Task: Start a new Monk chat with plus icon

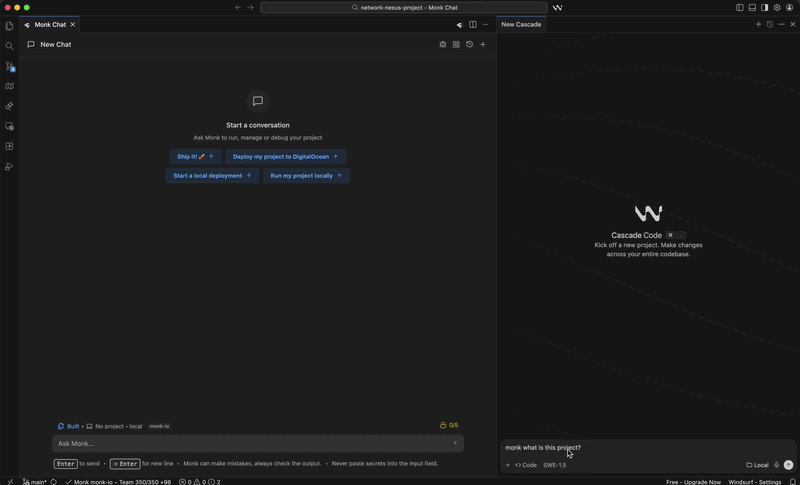Action: coord(483,44)
